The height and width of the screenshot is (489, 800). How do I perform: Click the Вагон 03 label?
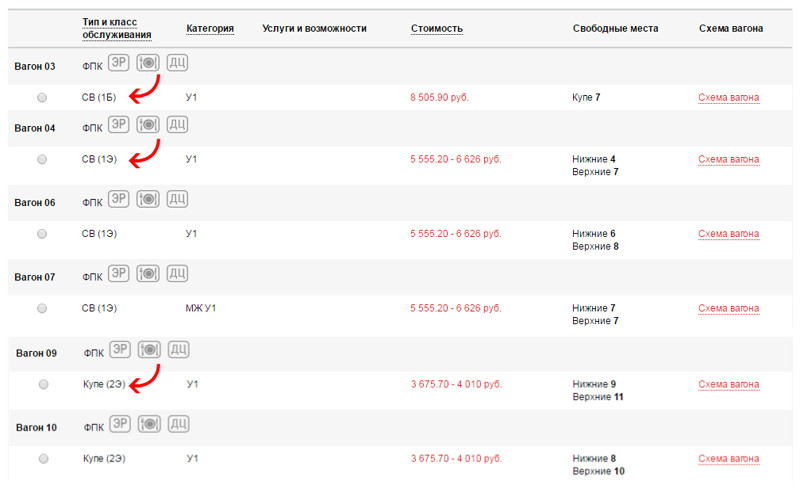click(35, 66)
